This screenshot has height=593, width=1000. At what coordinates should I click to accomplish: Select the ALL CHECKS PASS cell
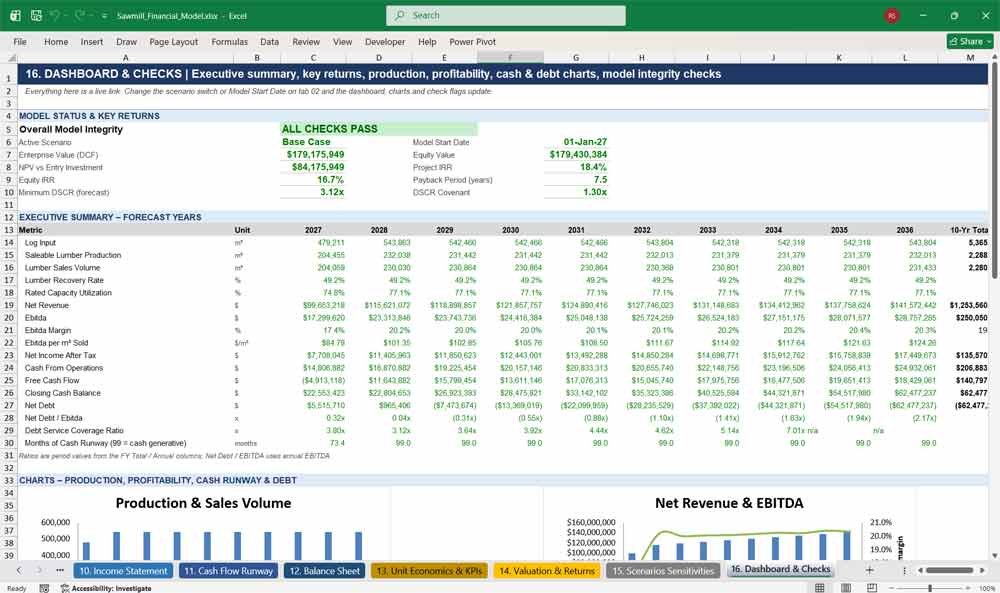pyautogui.click(x=379, y=129)
